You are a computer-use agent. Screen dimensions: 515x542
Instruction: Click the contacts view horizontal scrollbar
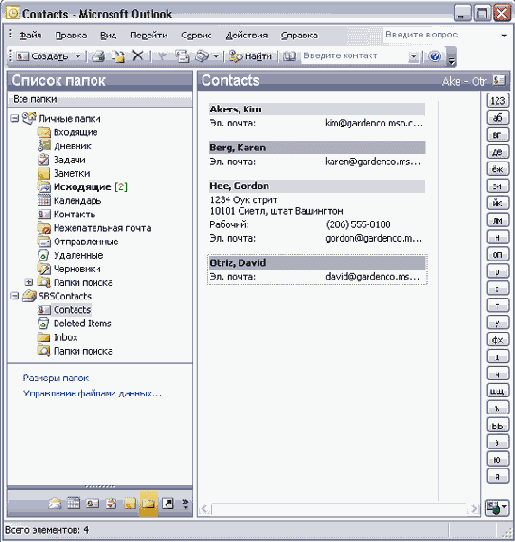(339, 509)
